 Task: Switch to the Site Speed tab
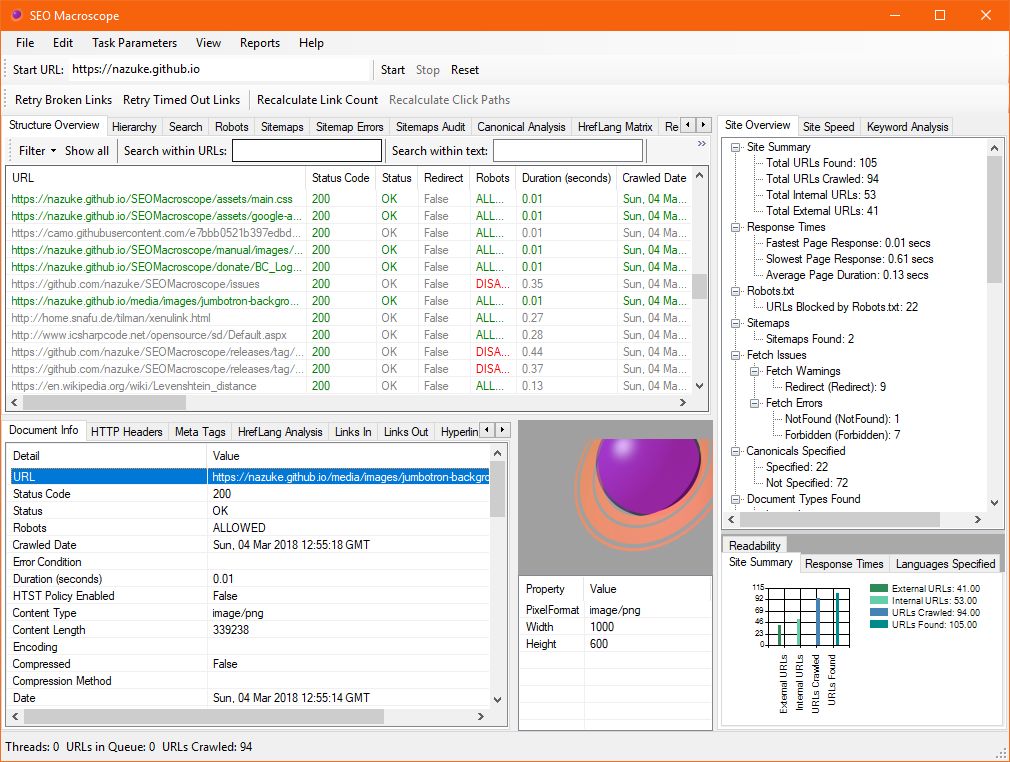tap(828, 126)
